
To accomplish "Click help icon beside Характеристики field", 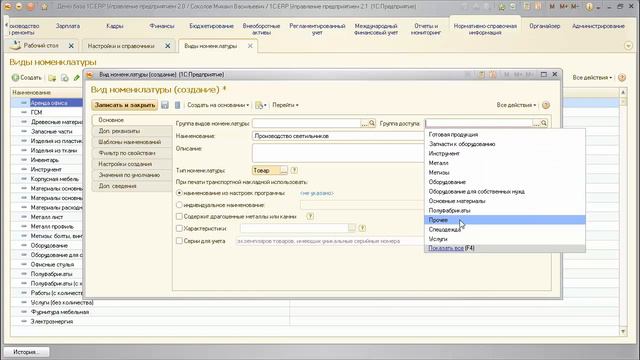I will tap(362, 228).
